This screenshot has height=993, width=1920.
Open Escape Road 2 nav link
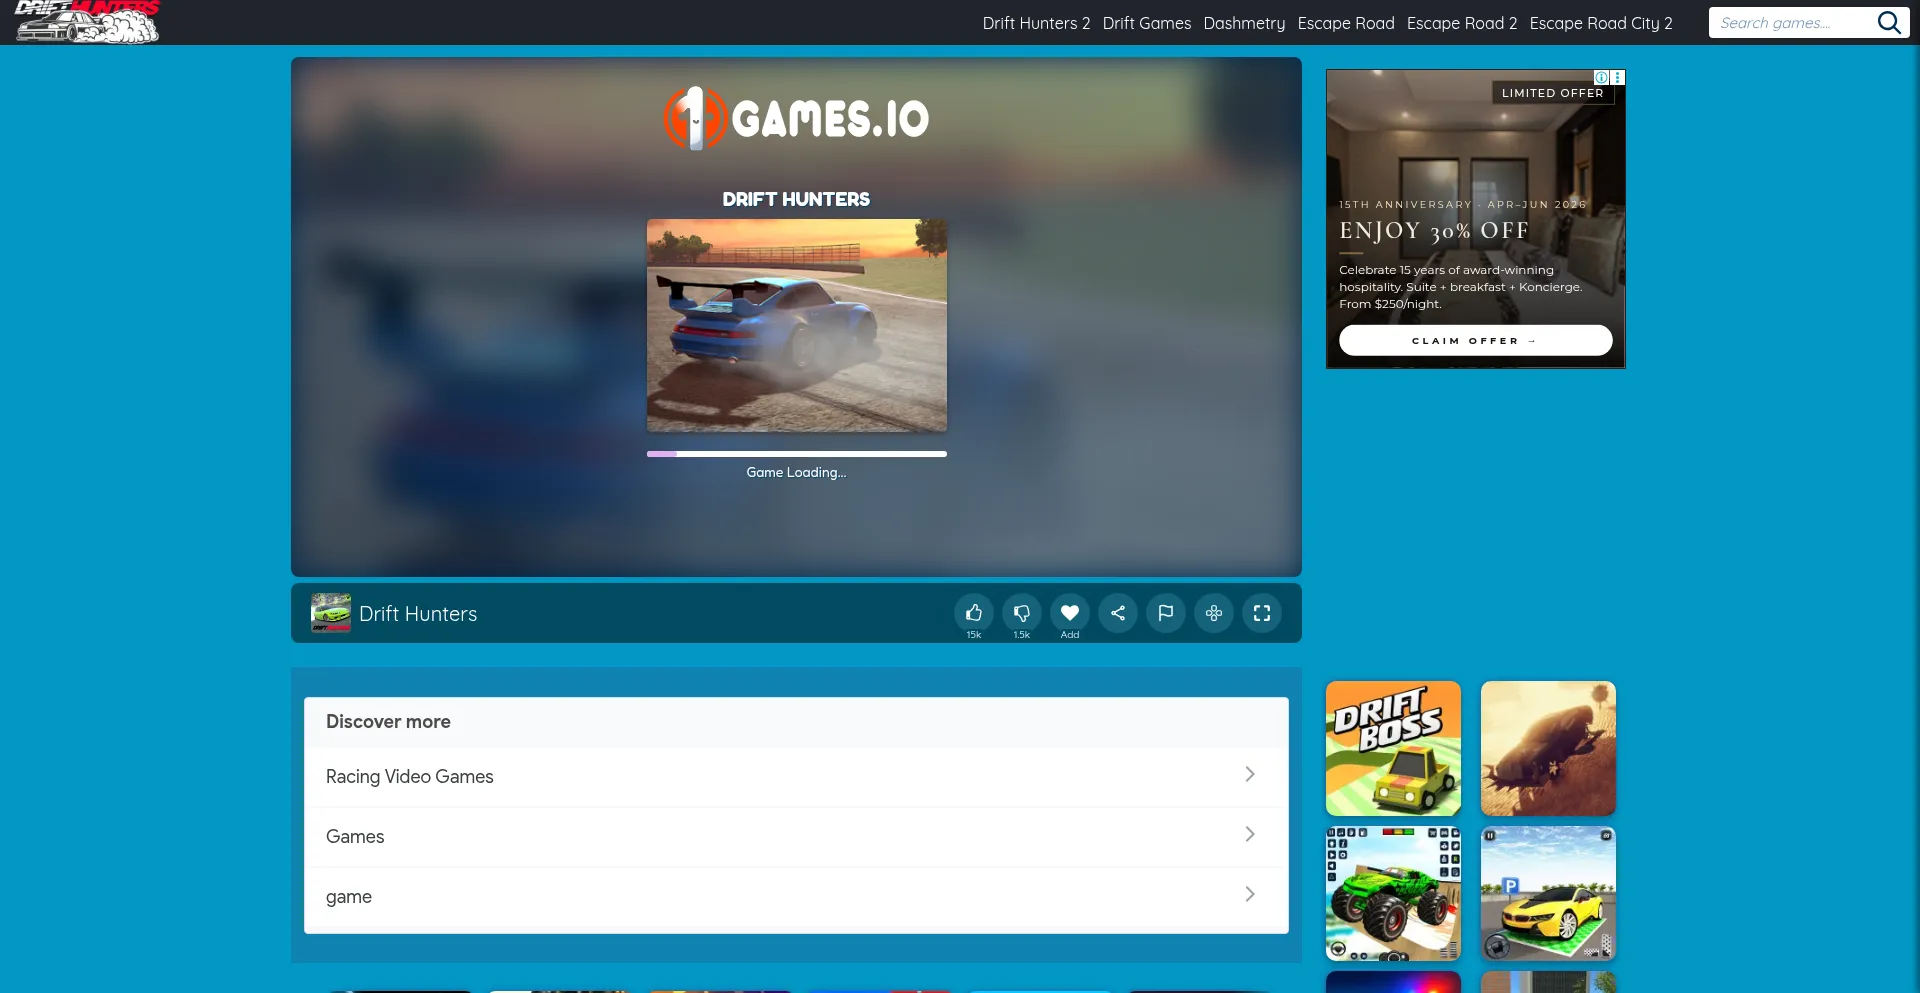tap(1462, 23)
